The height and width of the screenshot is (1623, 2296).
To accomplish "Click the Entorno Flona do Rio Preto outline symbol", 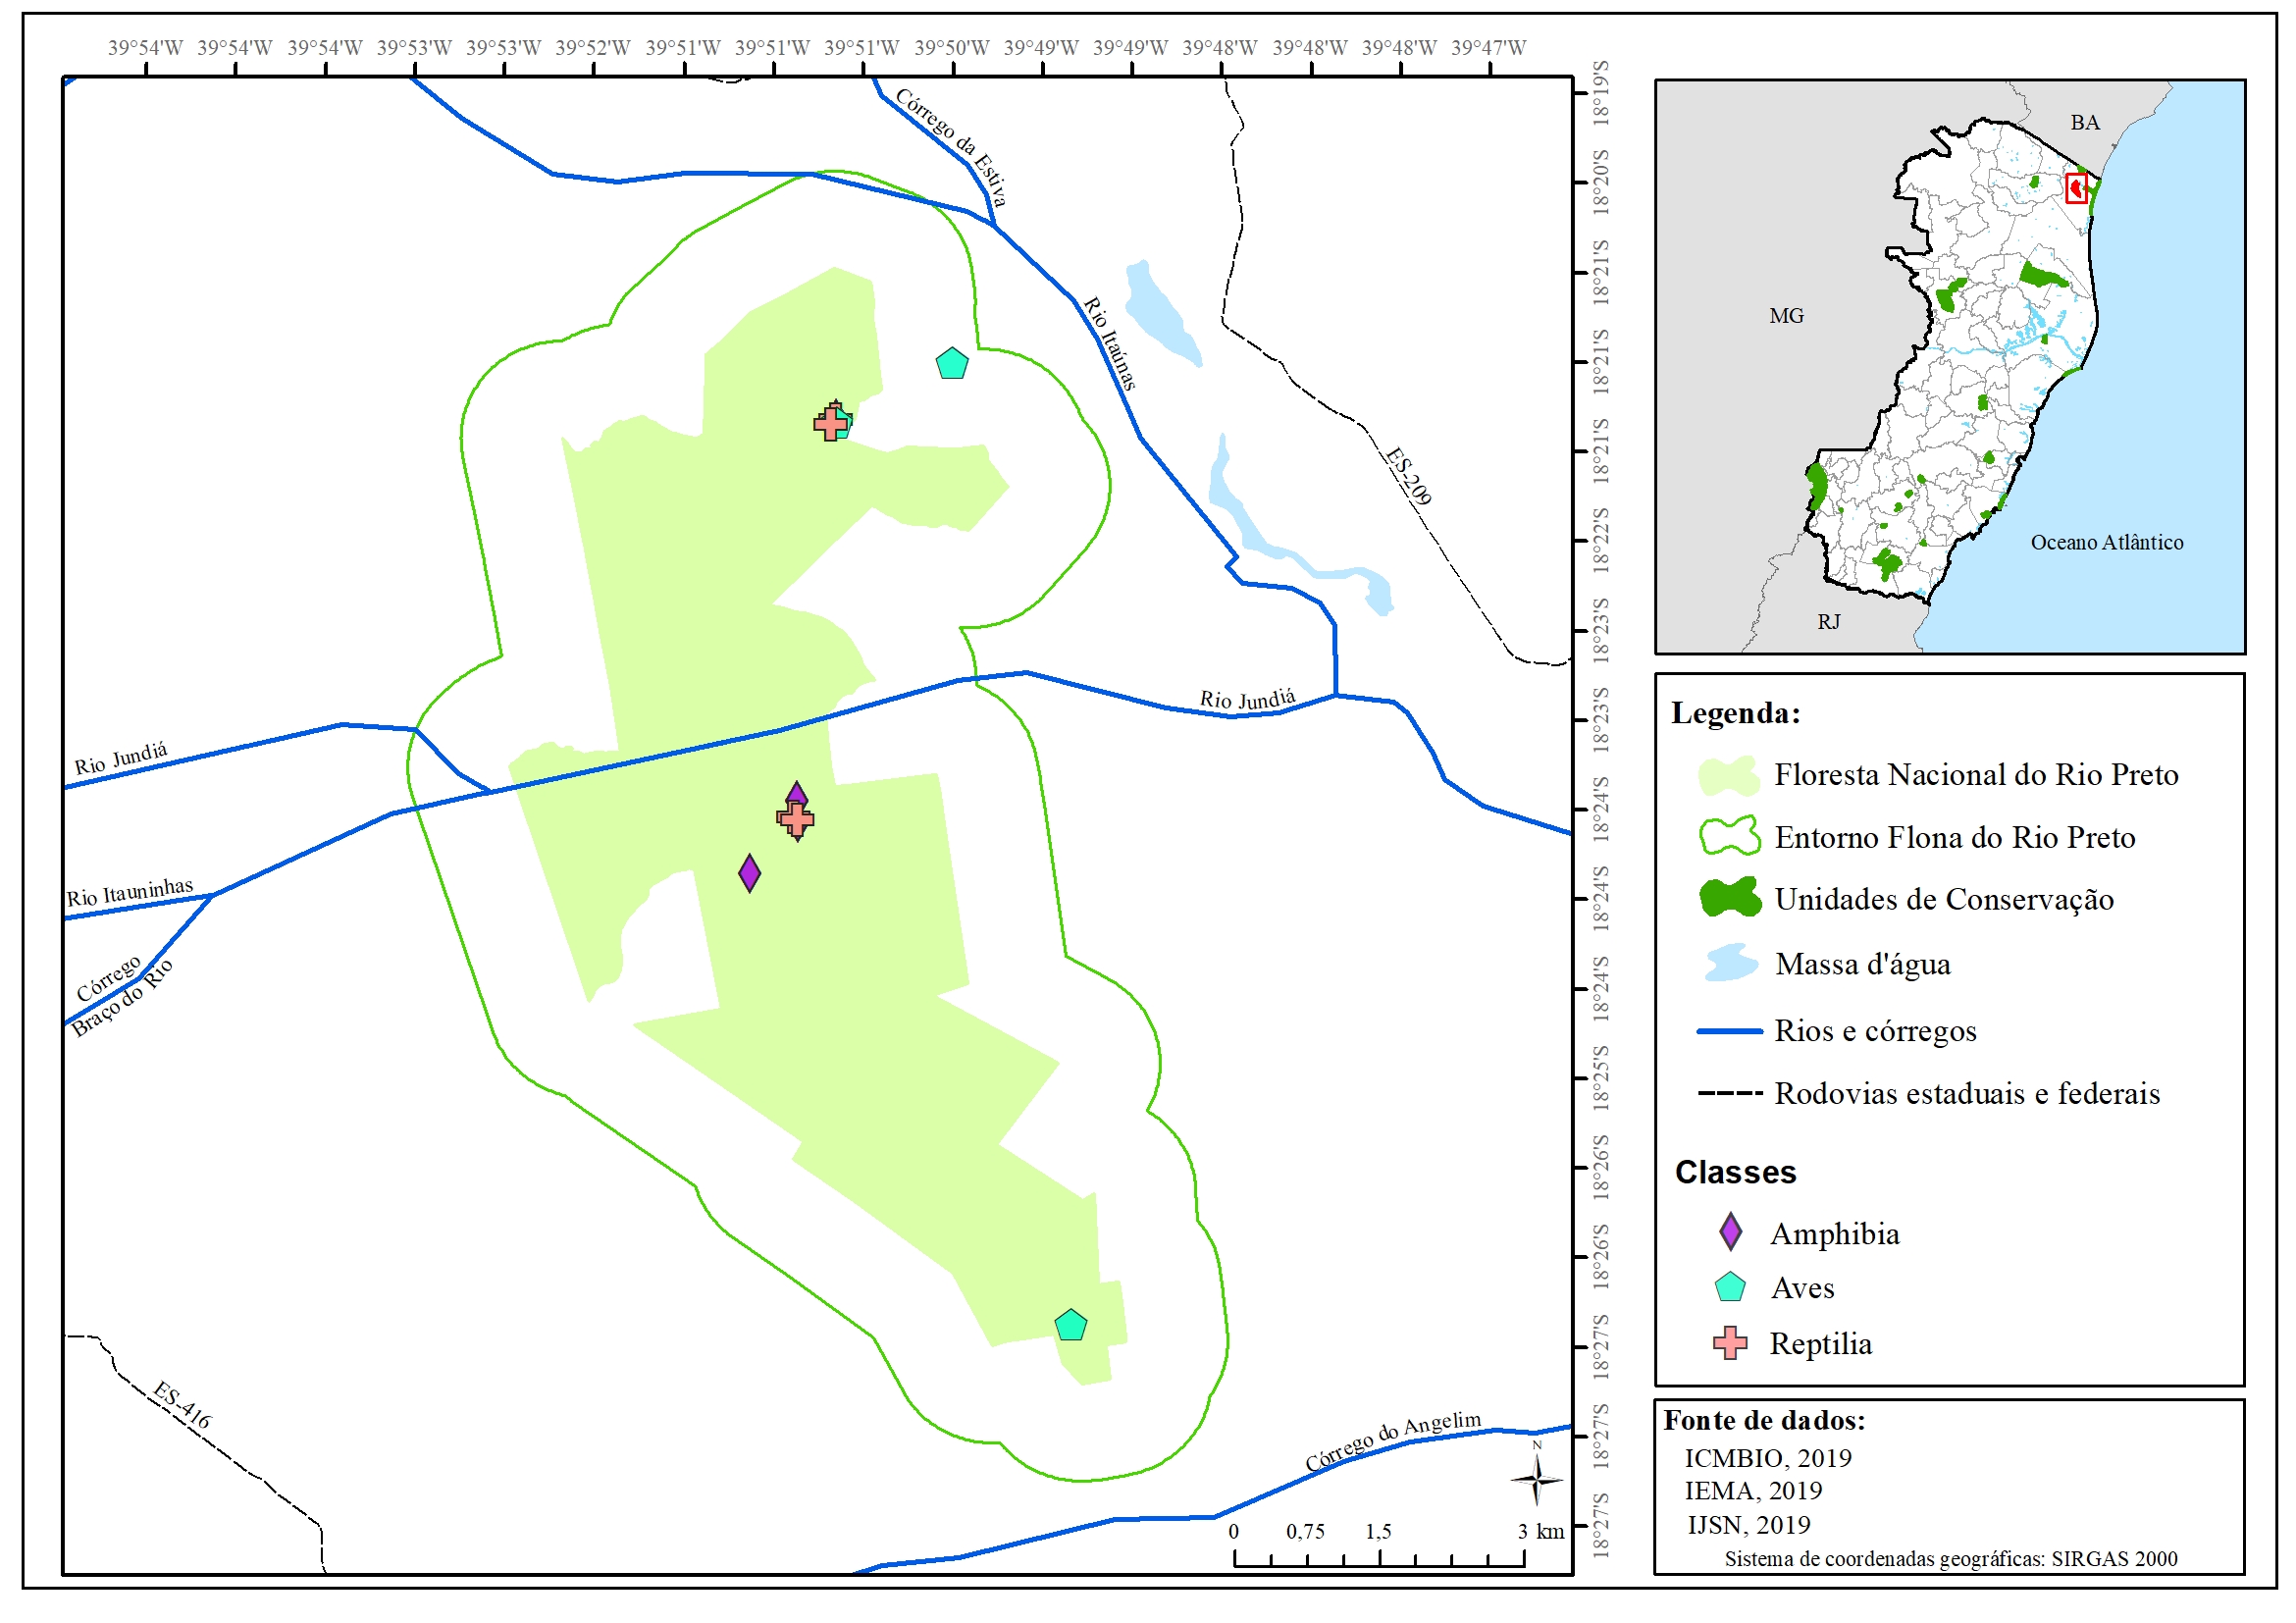I will tap(1729, 836).
